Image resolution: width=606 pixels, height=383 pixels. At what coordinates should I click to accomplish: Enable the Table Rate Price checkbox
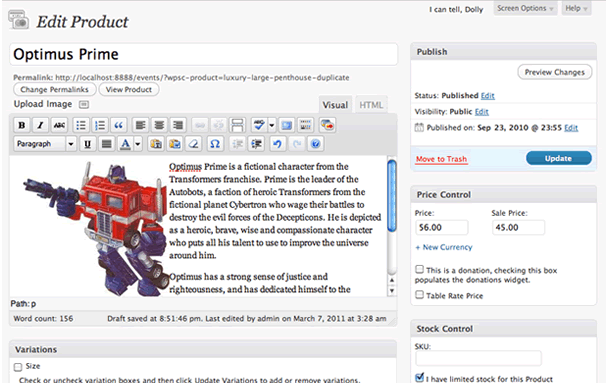(419, 295)
